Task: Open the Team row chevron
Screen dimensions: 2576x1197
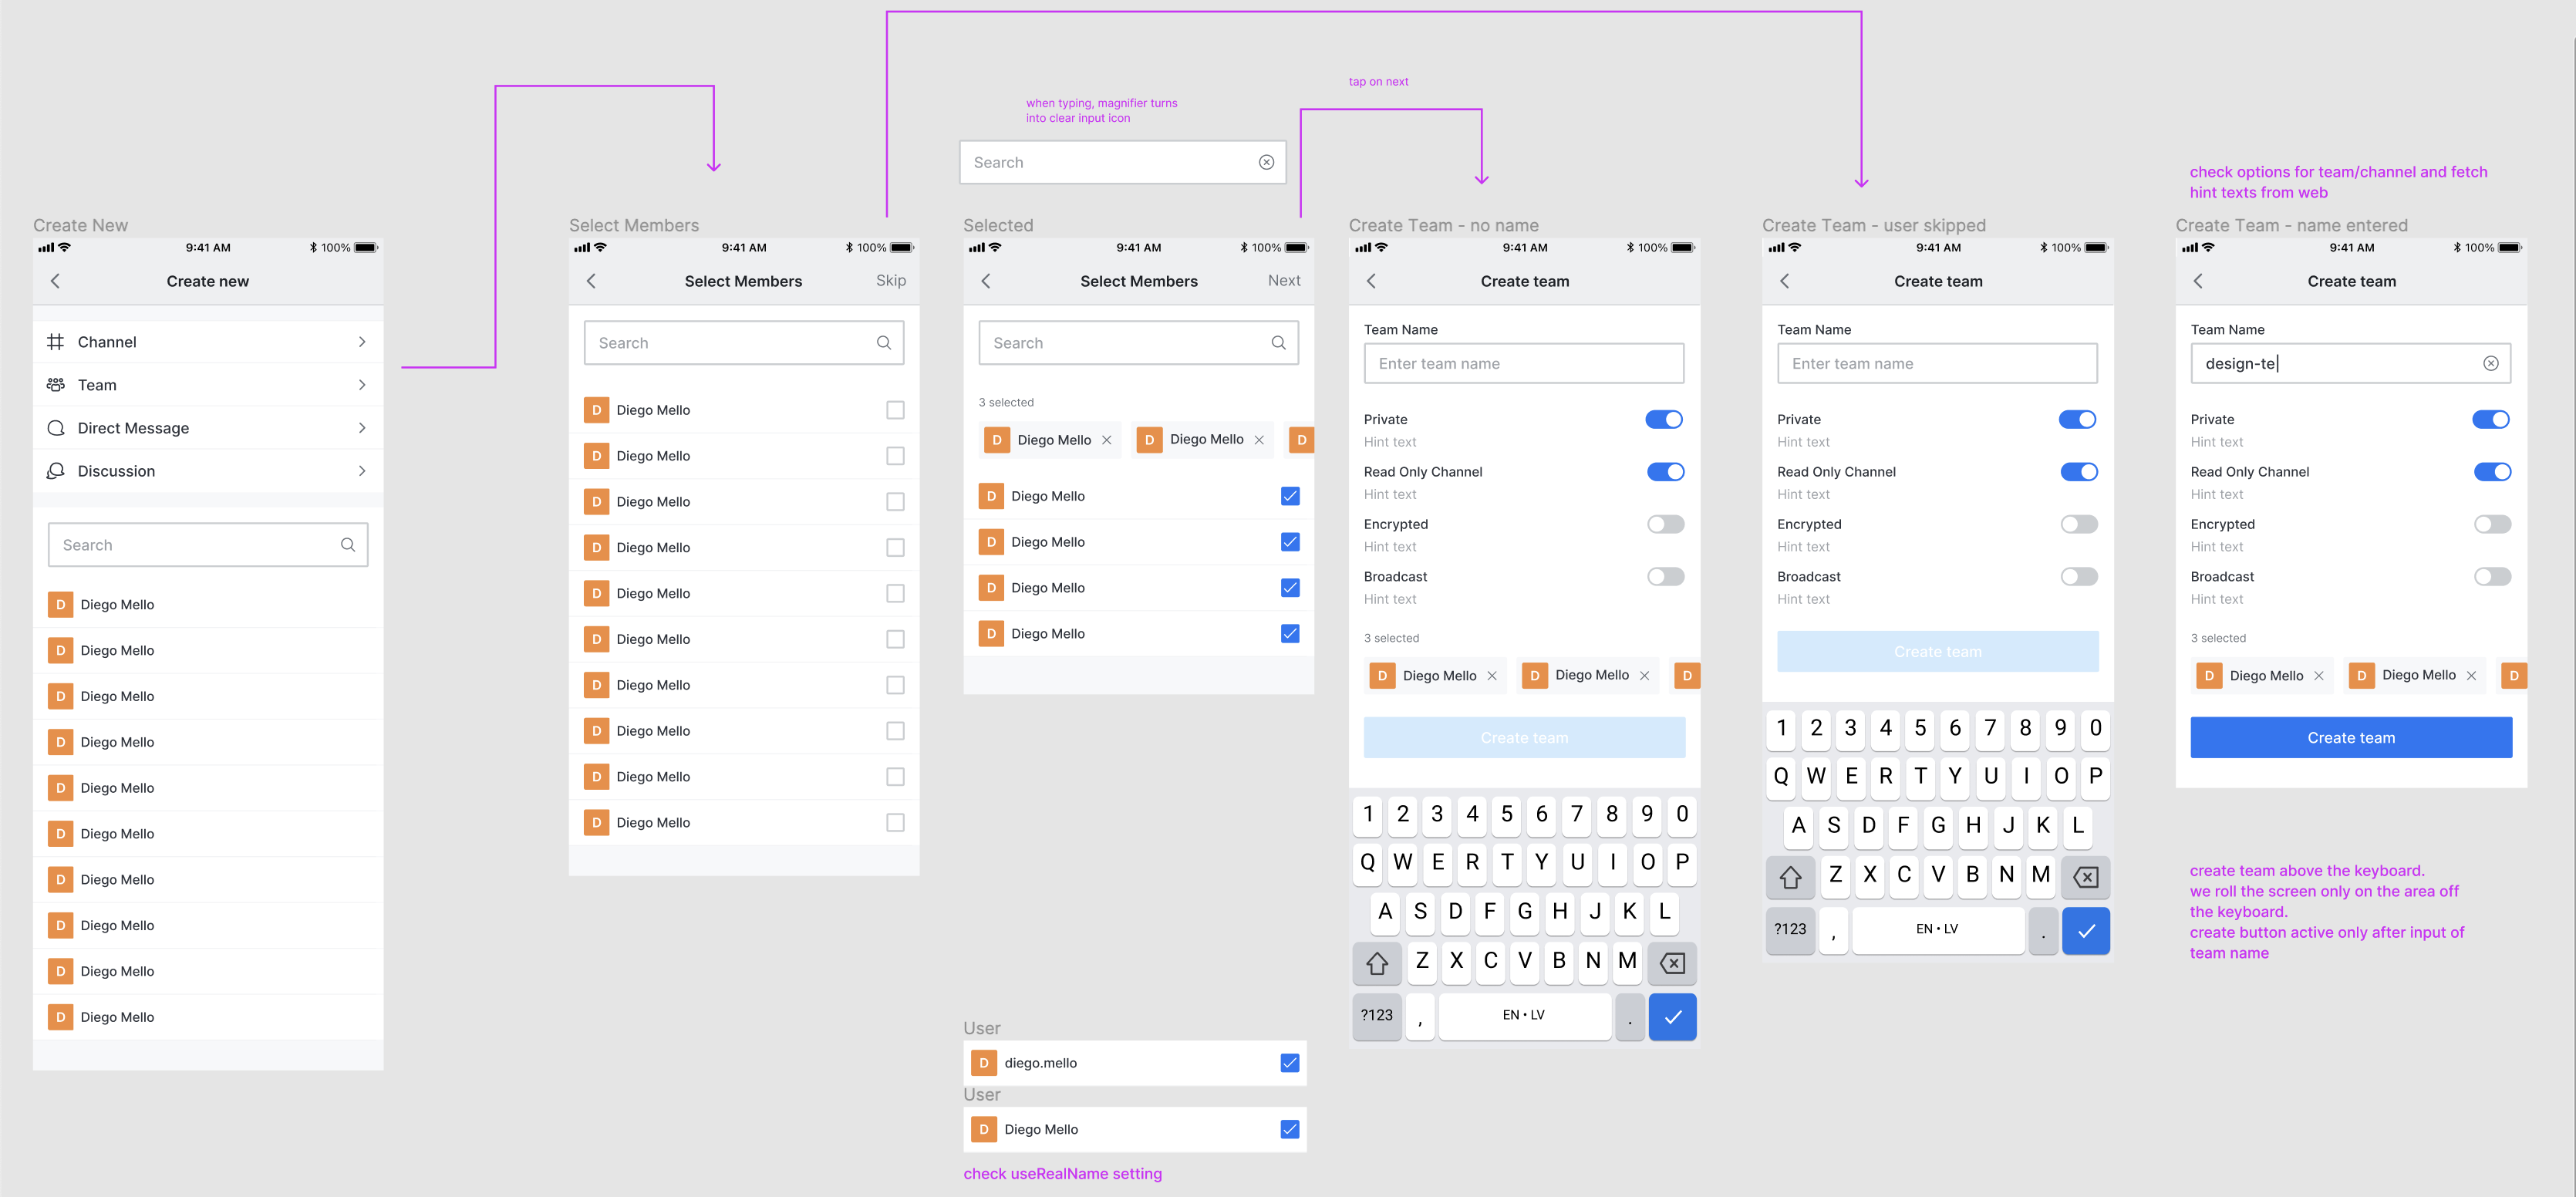Action: click(x=362, y=385)
